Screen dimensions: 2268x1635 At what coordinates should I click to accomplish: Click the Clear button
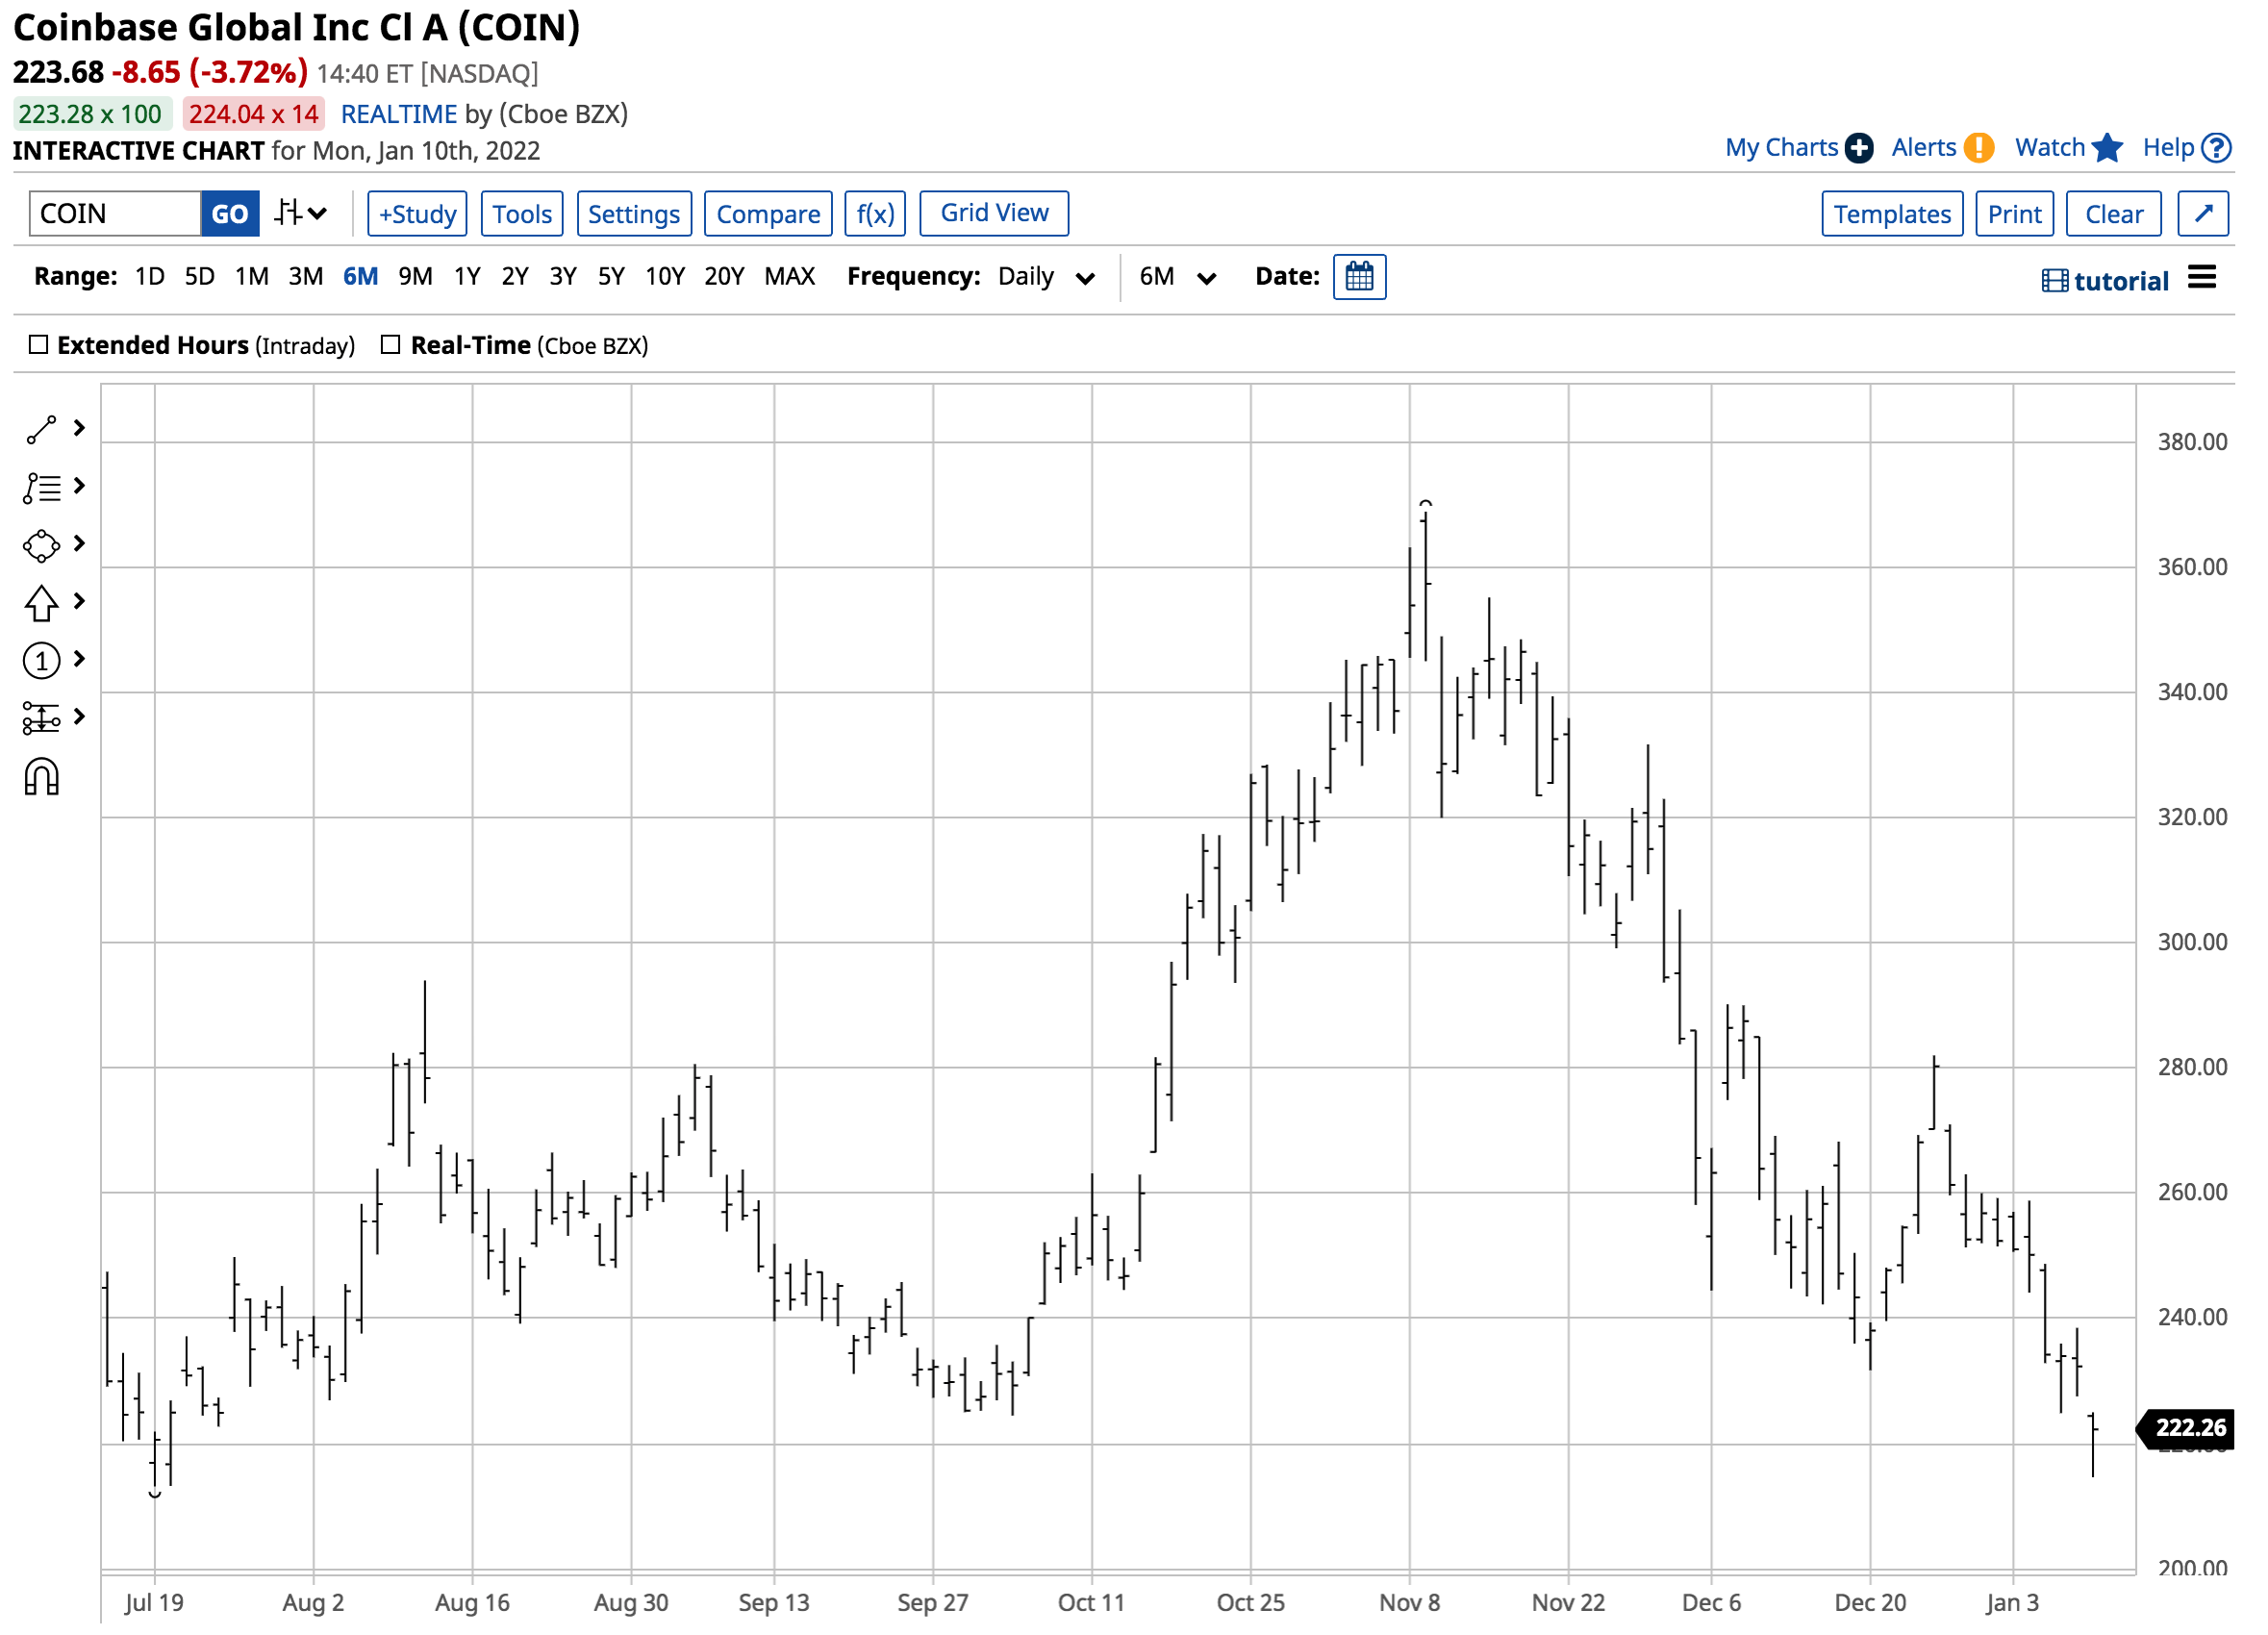[x=2114, y=214]
